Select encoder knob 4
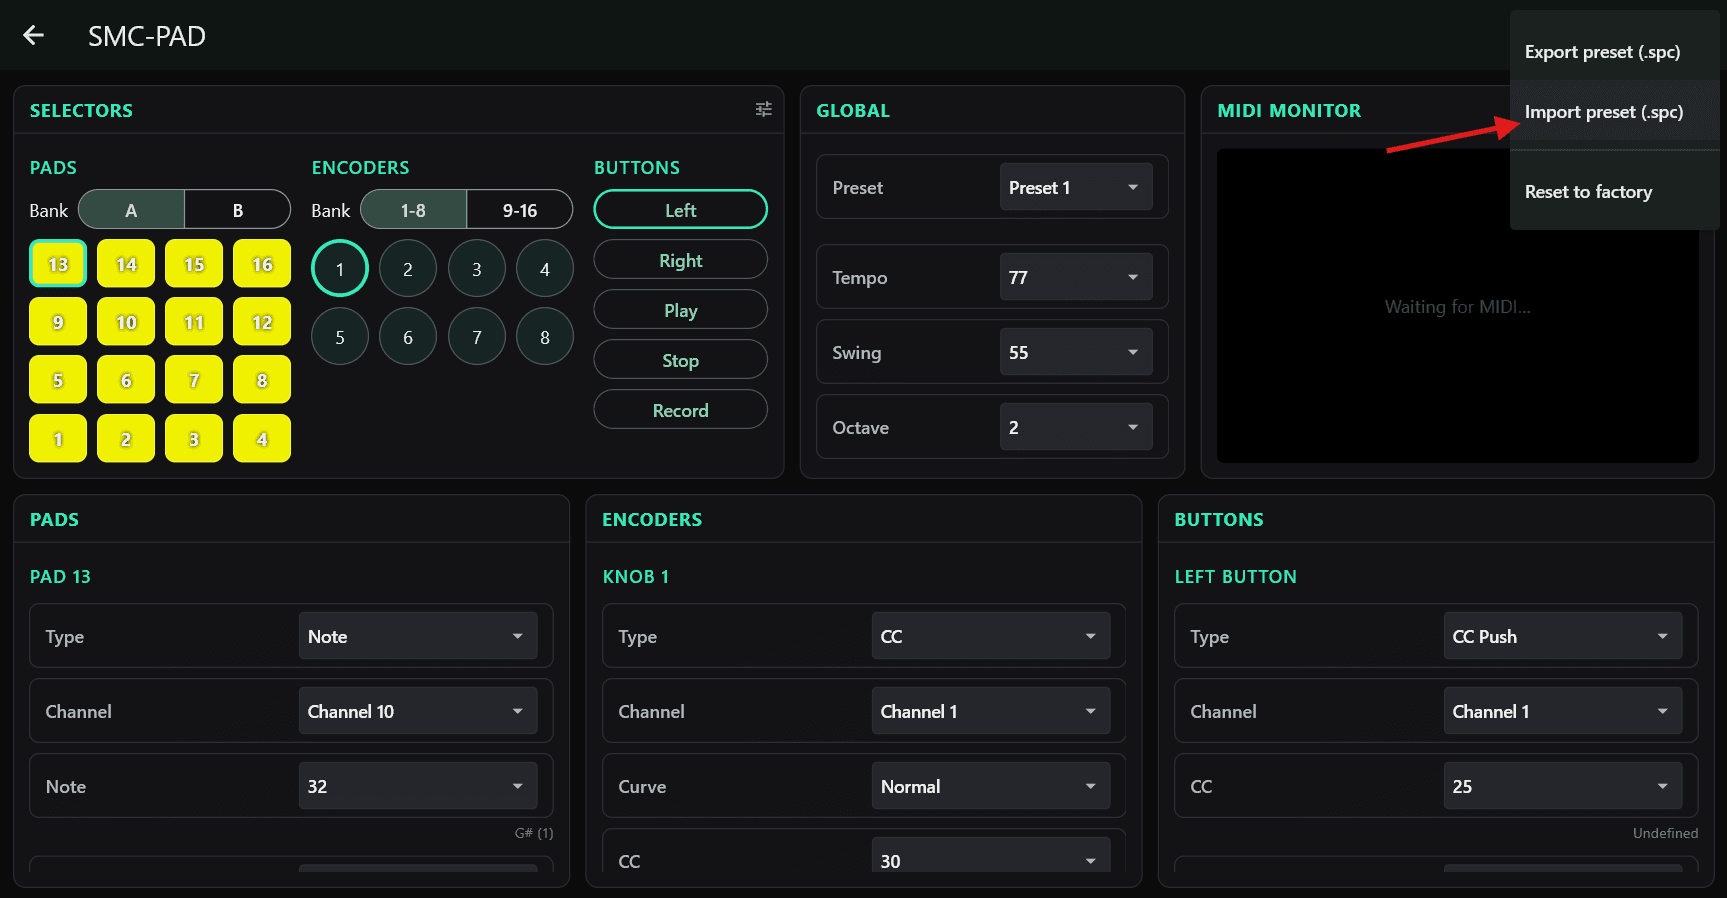This screenshot has width=1727, height=898. tap(545, 268)
